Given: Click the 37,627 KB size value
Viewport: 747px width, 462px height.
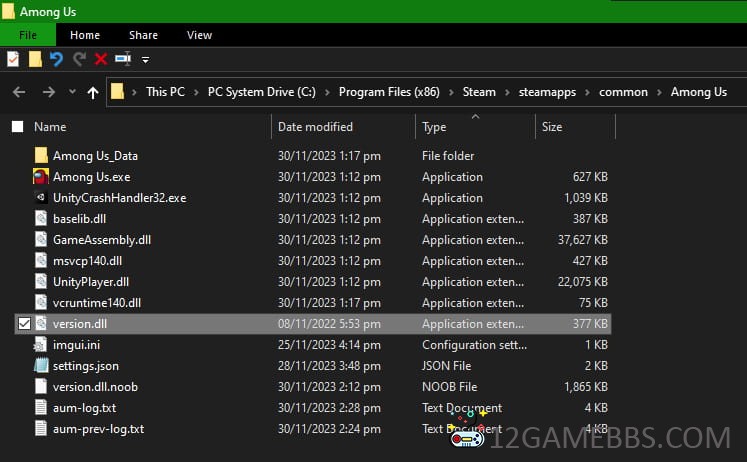Looking at the screenshot, I should [x=583, y=240].
